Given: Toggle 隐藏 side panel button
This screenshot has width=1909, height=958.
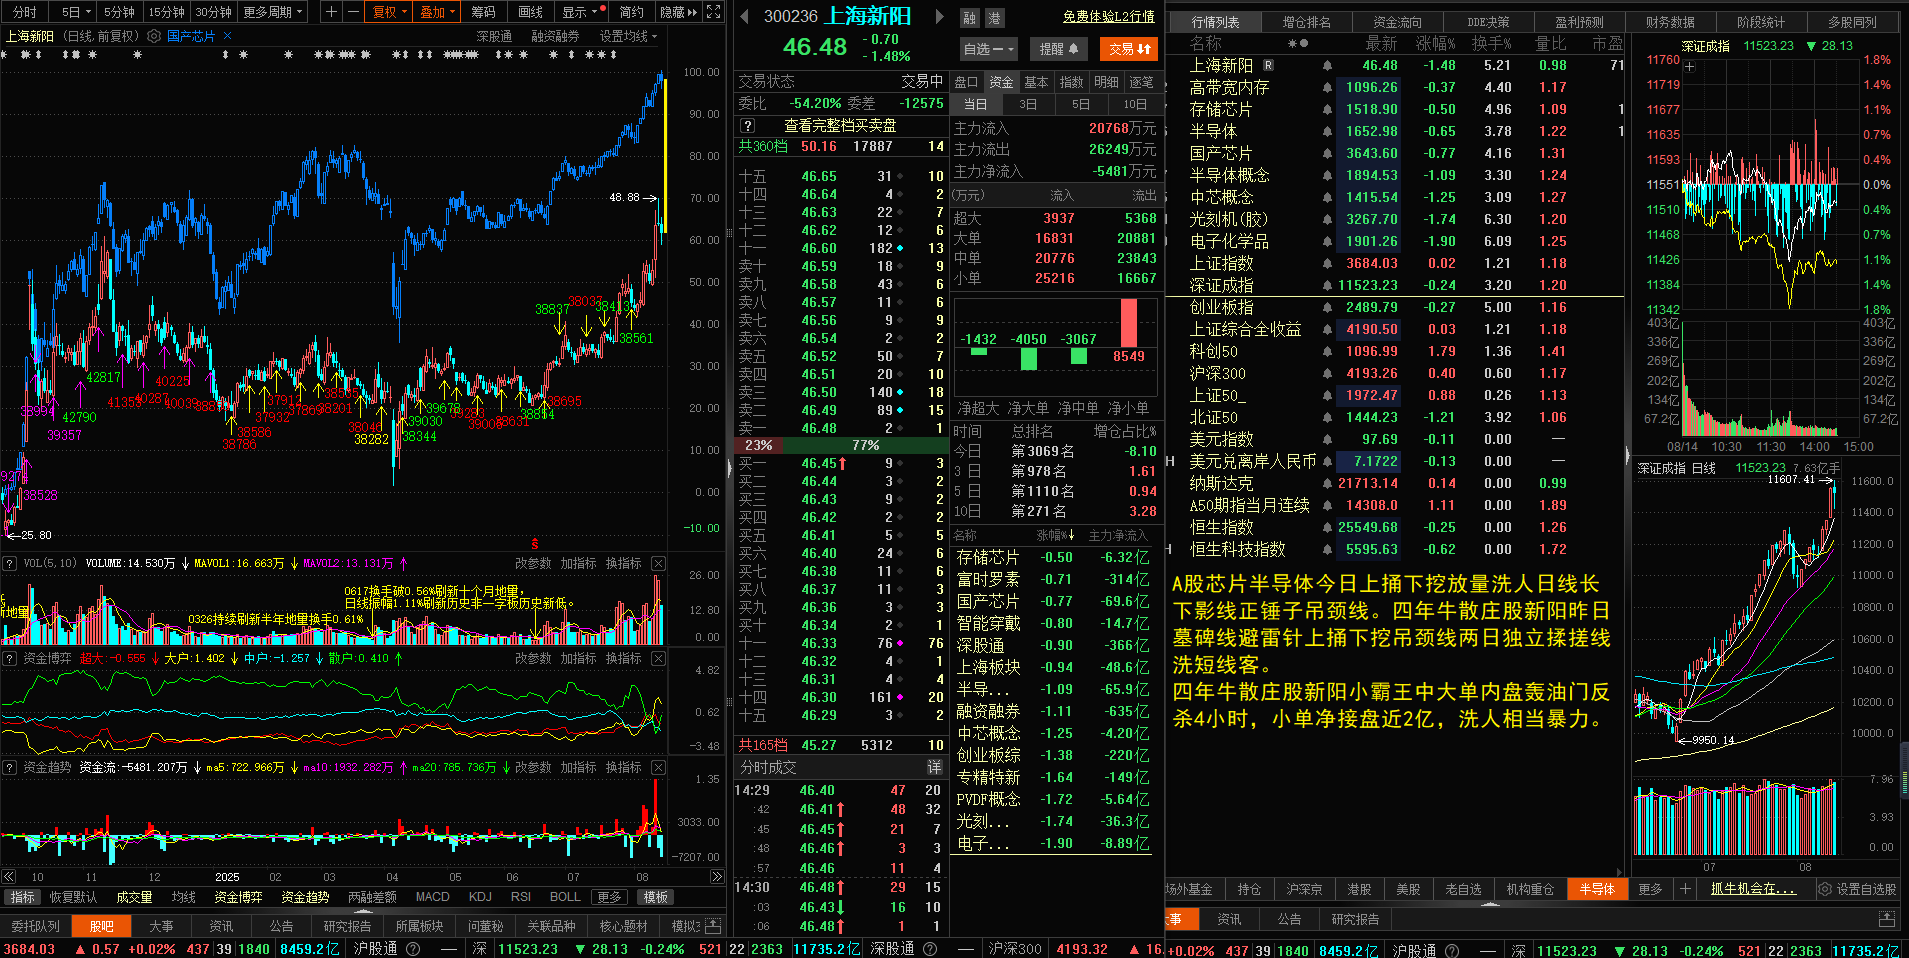Looking at the screenshot, I should pyautogui.click(x=678, y=12).
